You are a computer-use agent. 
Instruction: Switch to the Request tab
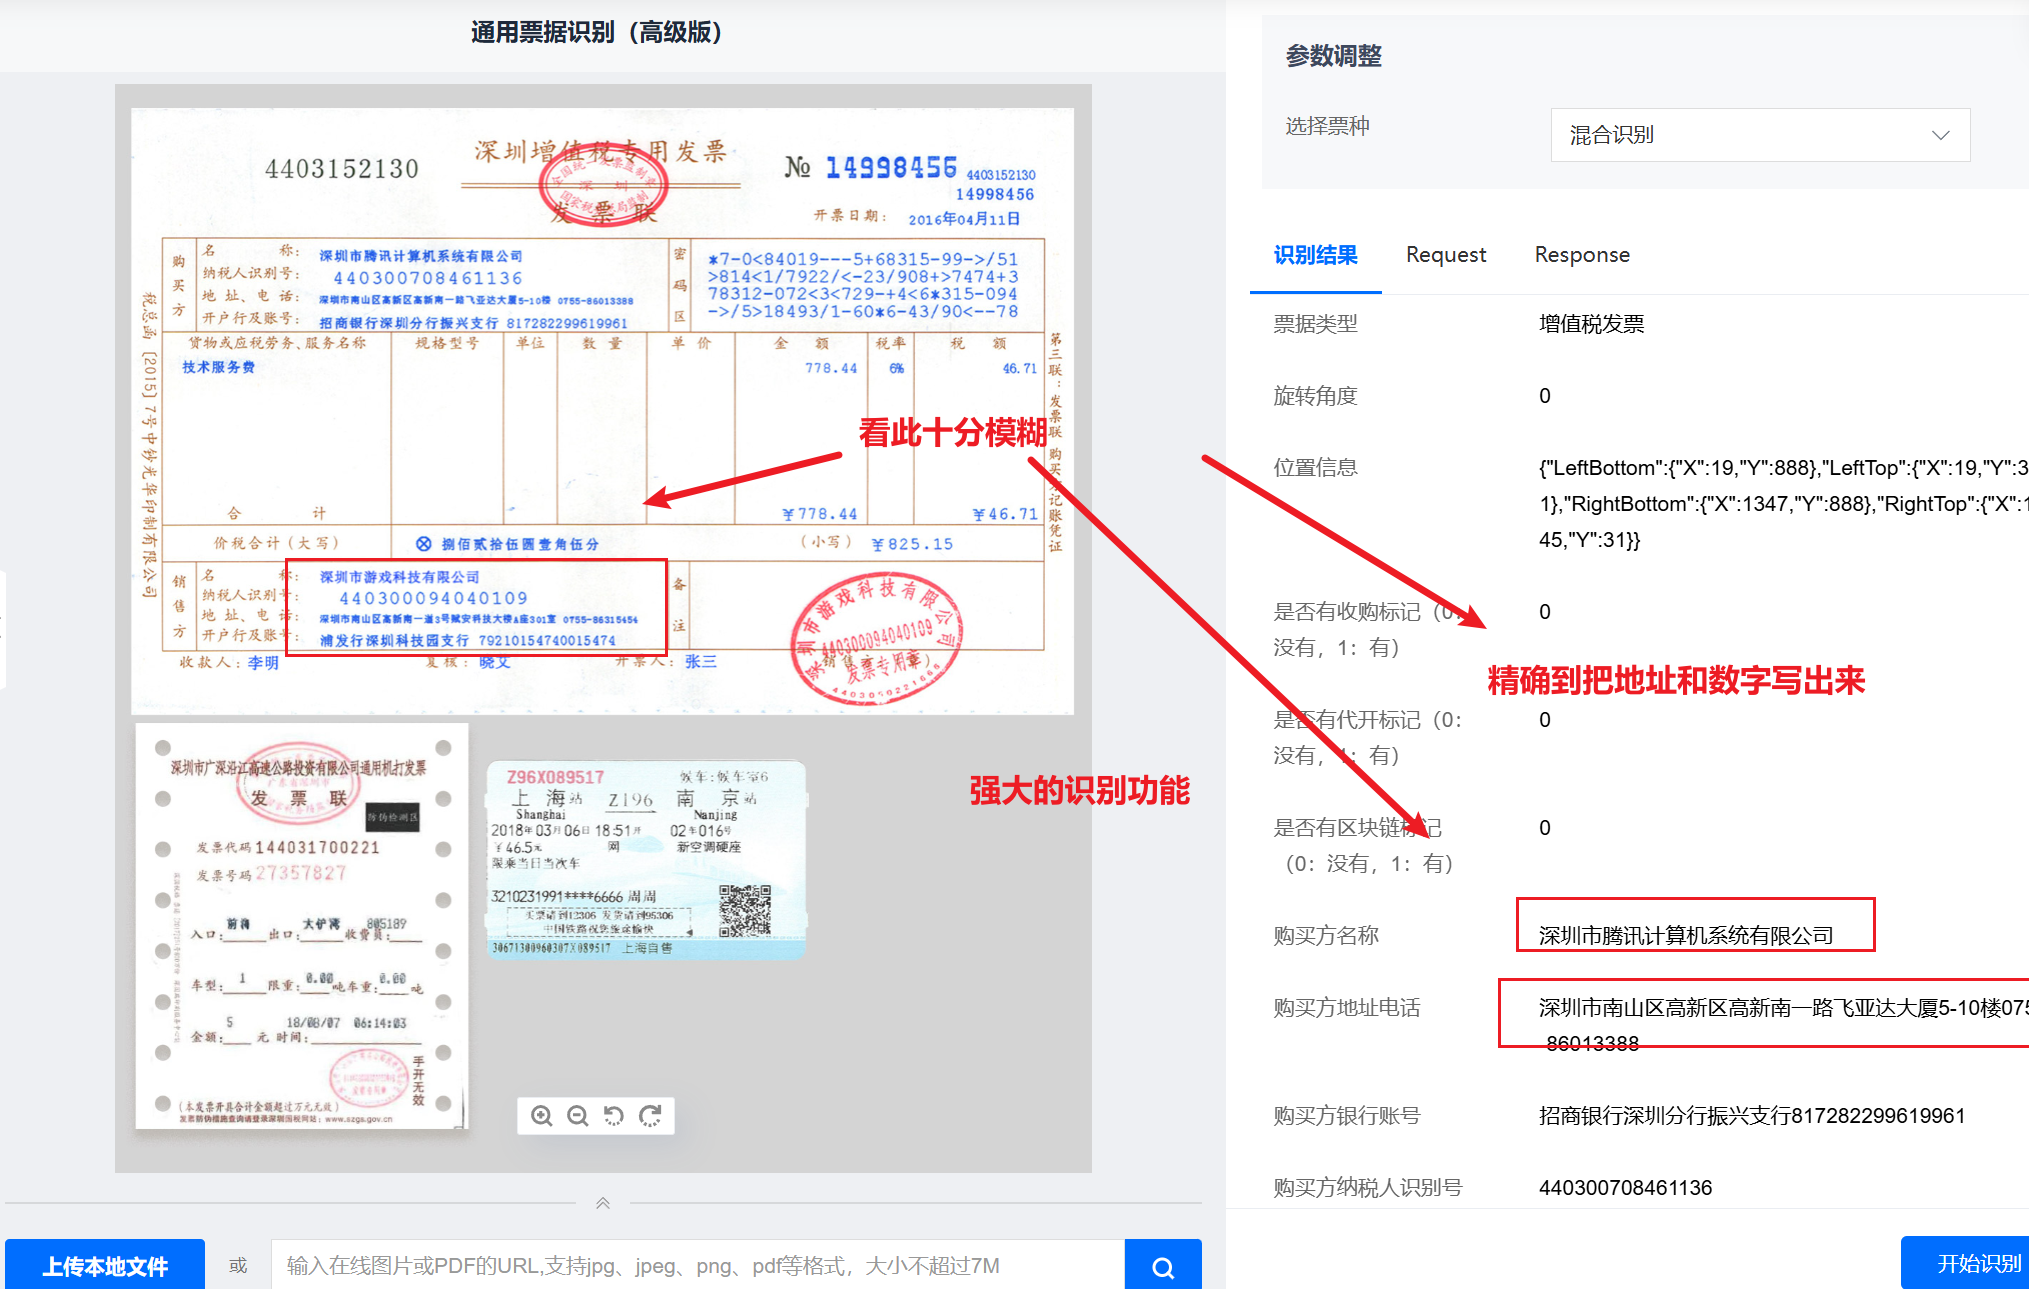click(x=1445, y=255)
